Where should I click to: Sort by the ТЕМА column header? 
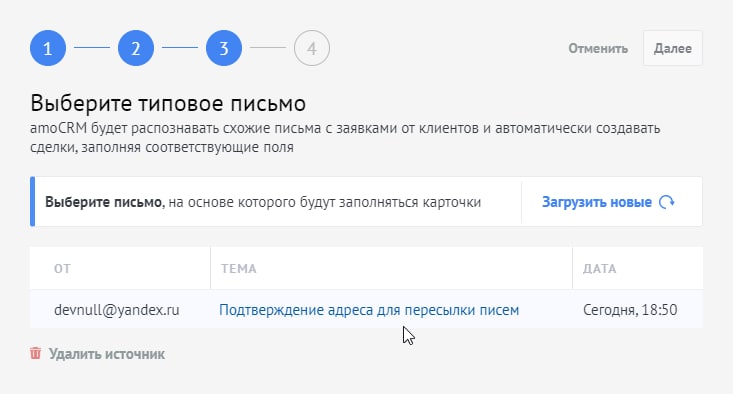(x=238, y=269)
